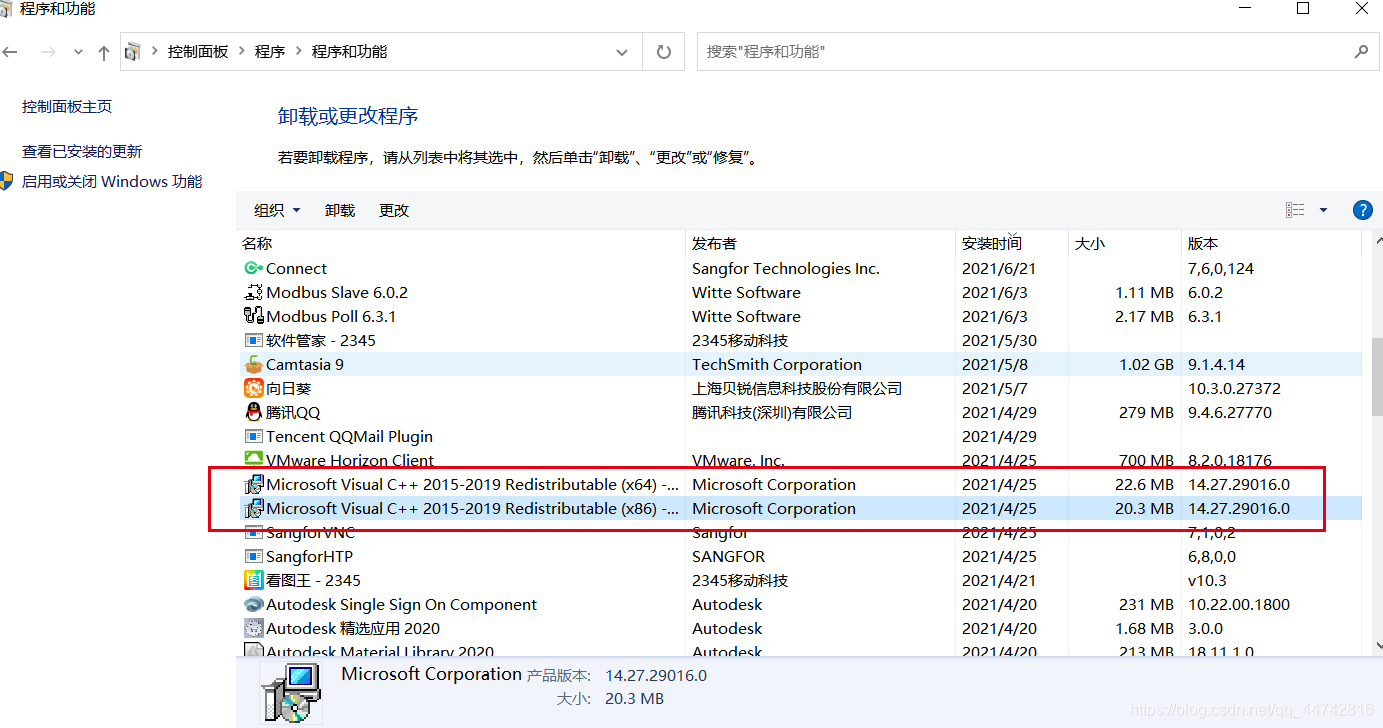Click 程序和功能 in the address breadcrumb
The image size is (1383, 728).
point(349,52)
